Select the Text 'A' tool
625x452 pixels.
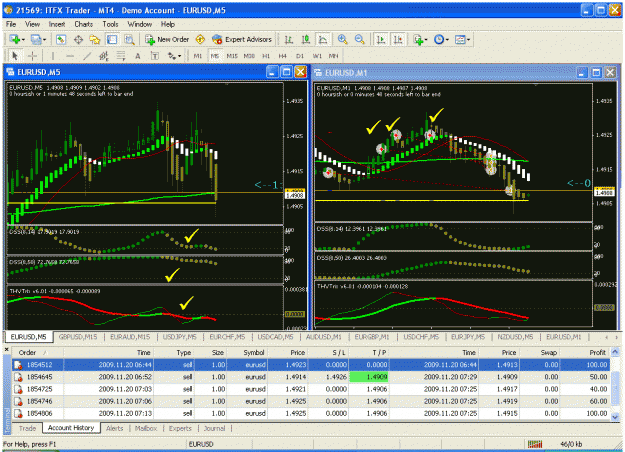pyautogui.click(x=138, y=56)
